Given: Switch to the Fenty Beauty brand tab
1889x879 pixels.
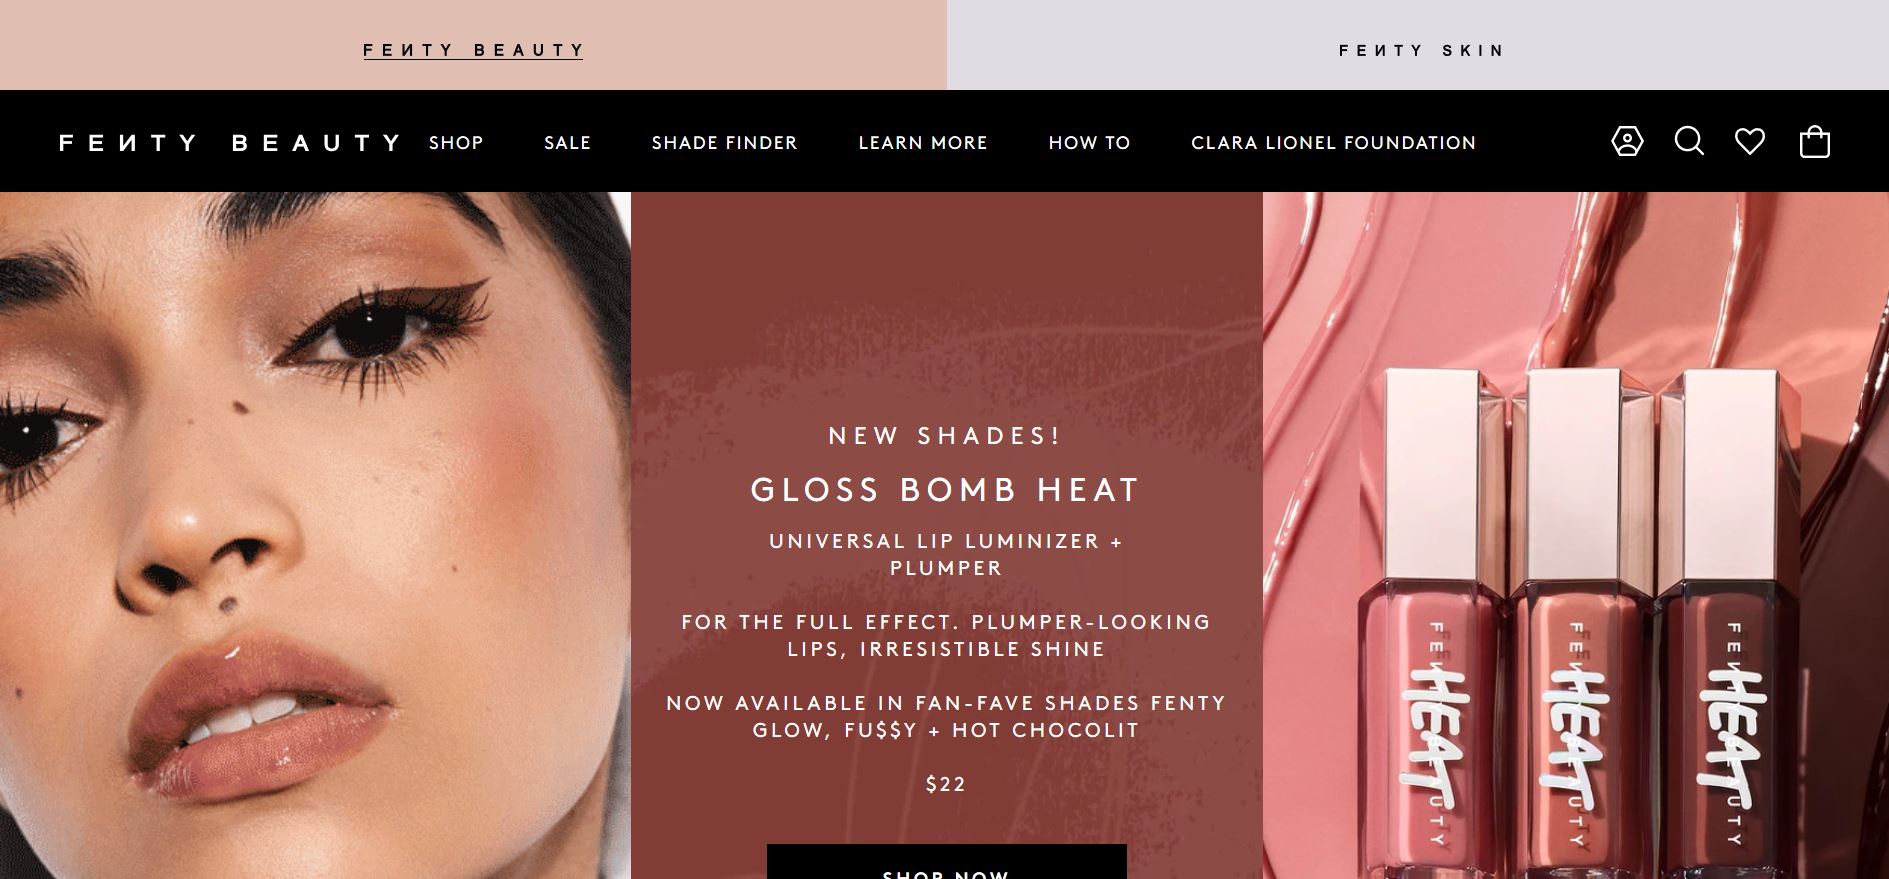Looking at the screenshot, I should tap(473, 50).
